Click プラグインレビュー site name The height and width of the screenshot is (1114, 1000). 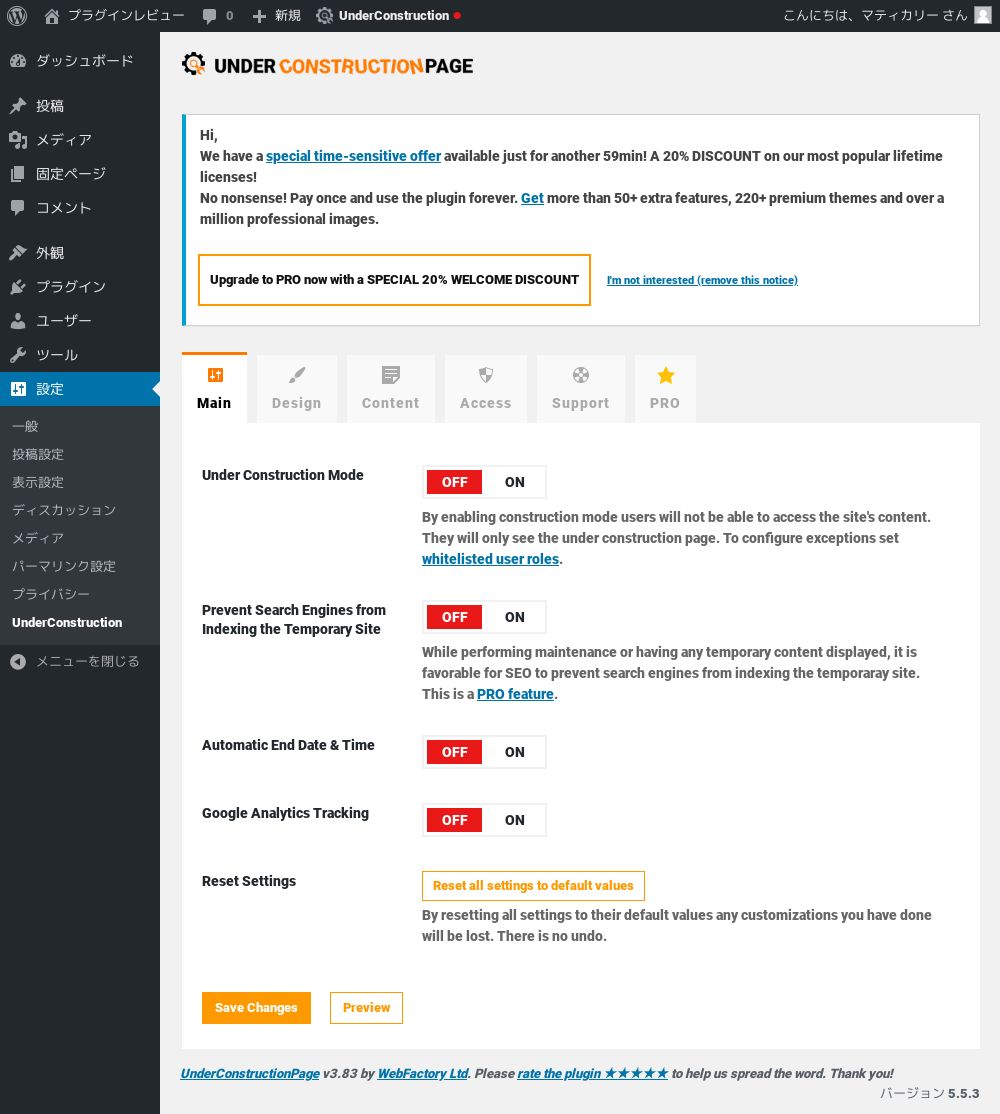pyautogui.click(x=126, y=16)
